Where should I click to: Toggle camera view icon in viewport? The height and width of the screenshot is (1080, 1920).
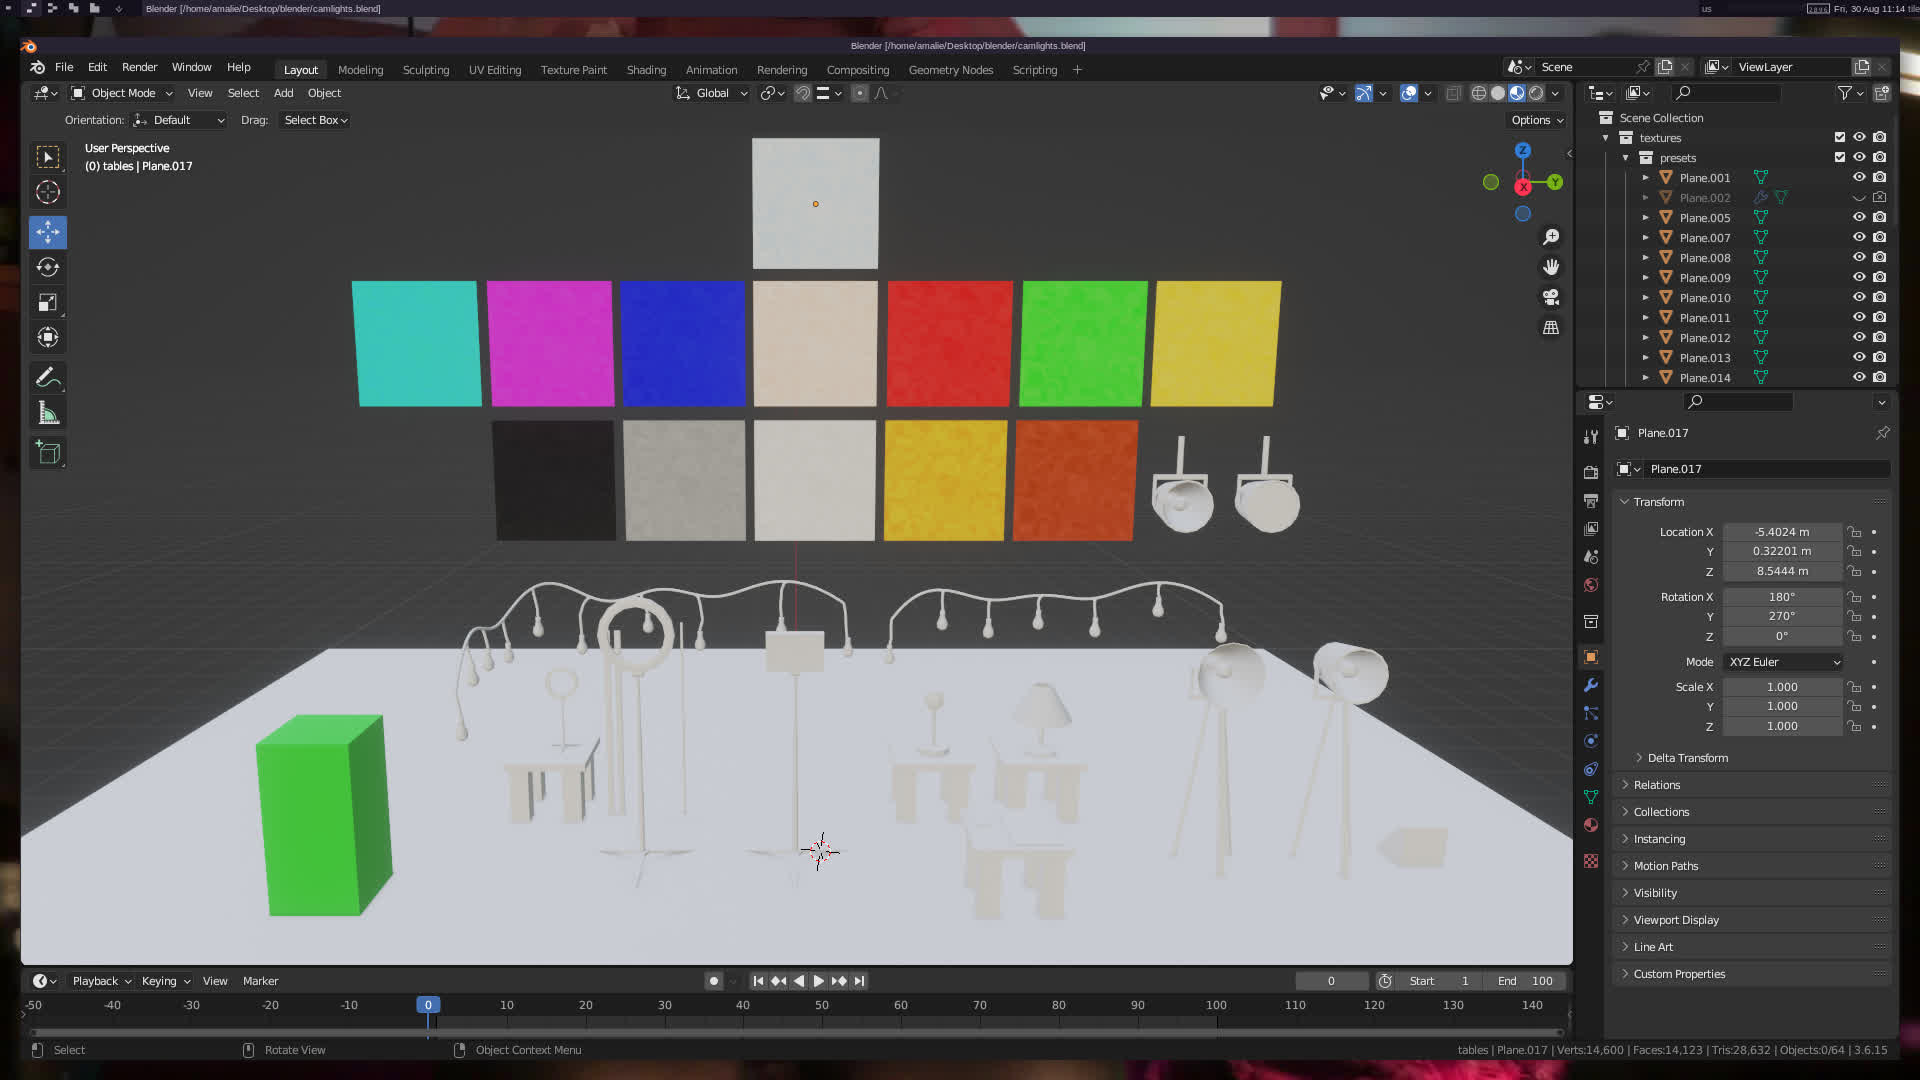(1551, 298)
